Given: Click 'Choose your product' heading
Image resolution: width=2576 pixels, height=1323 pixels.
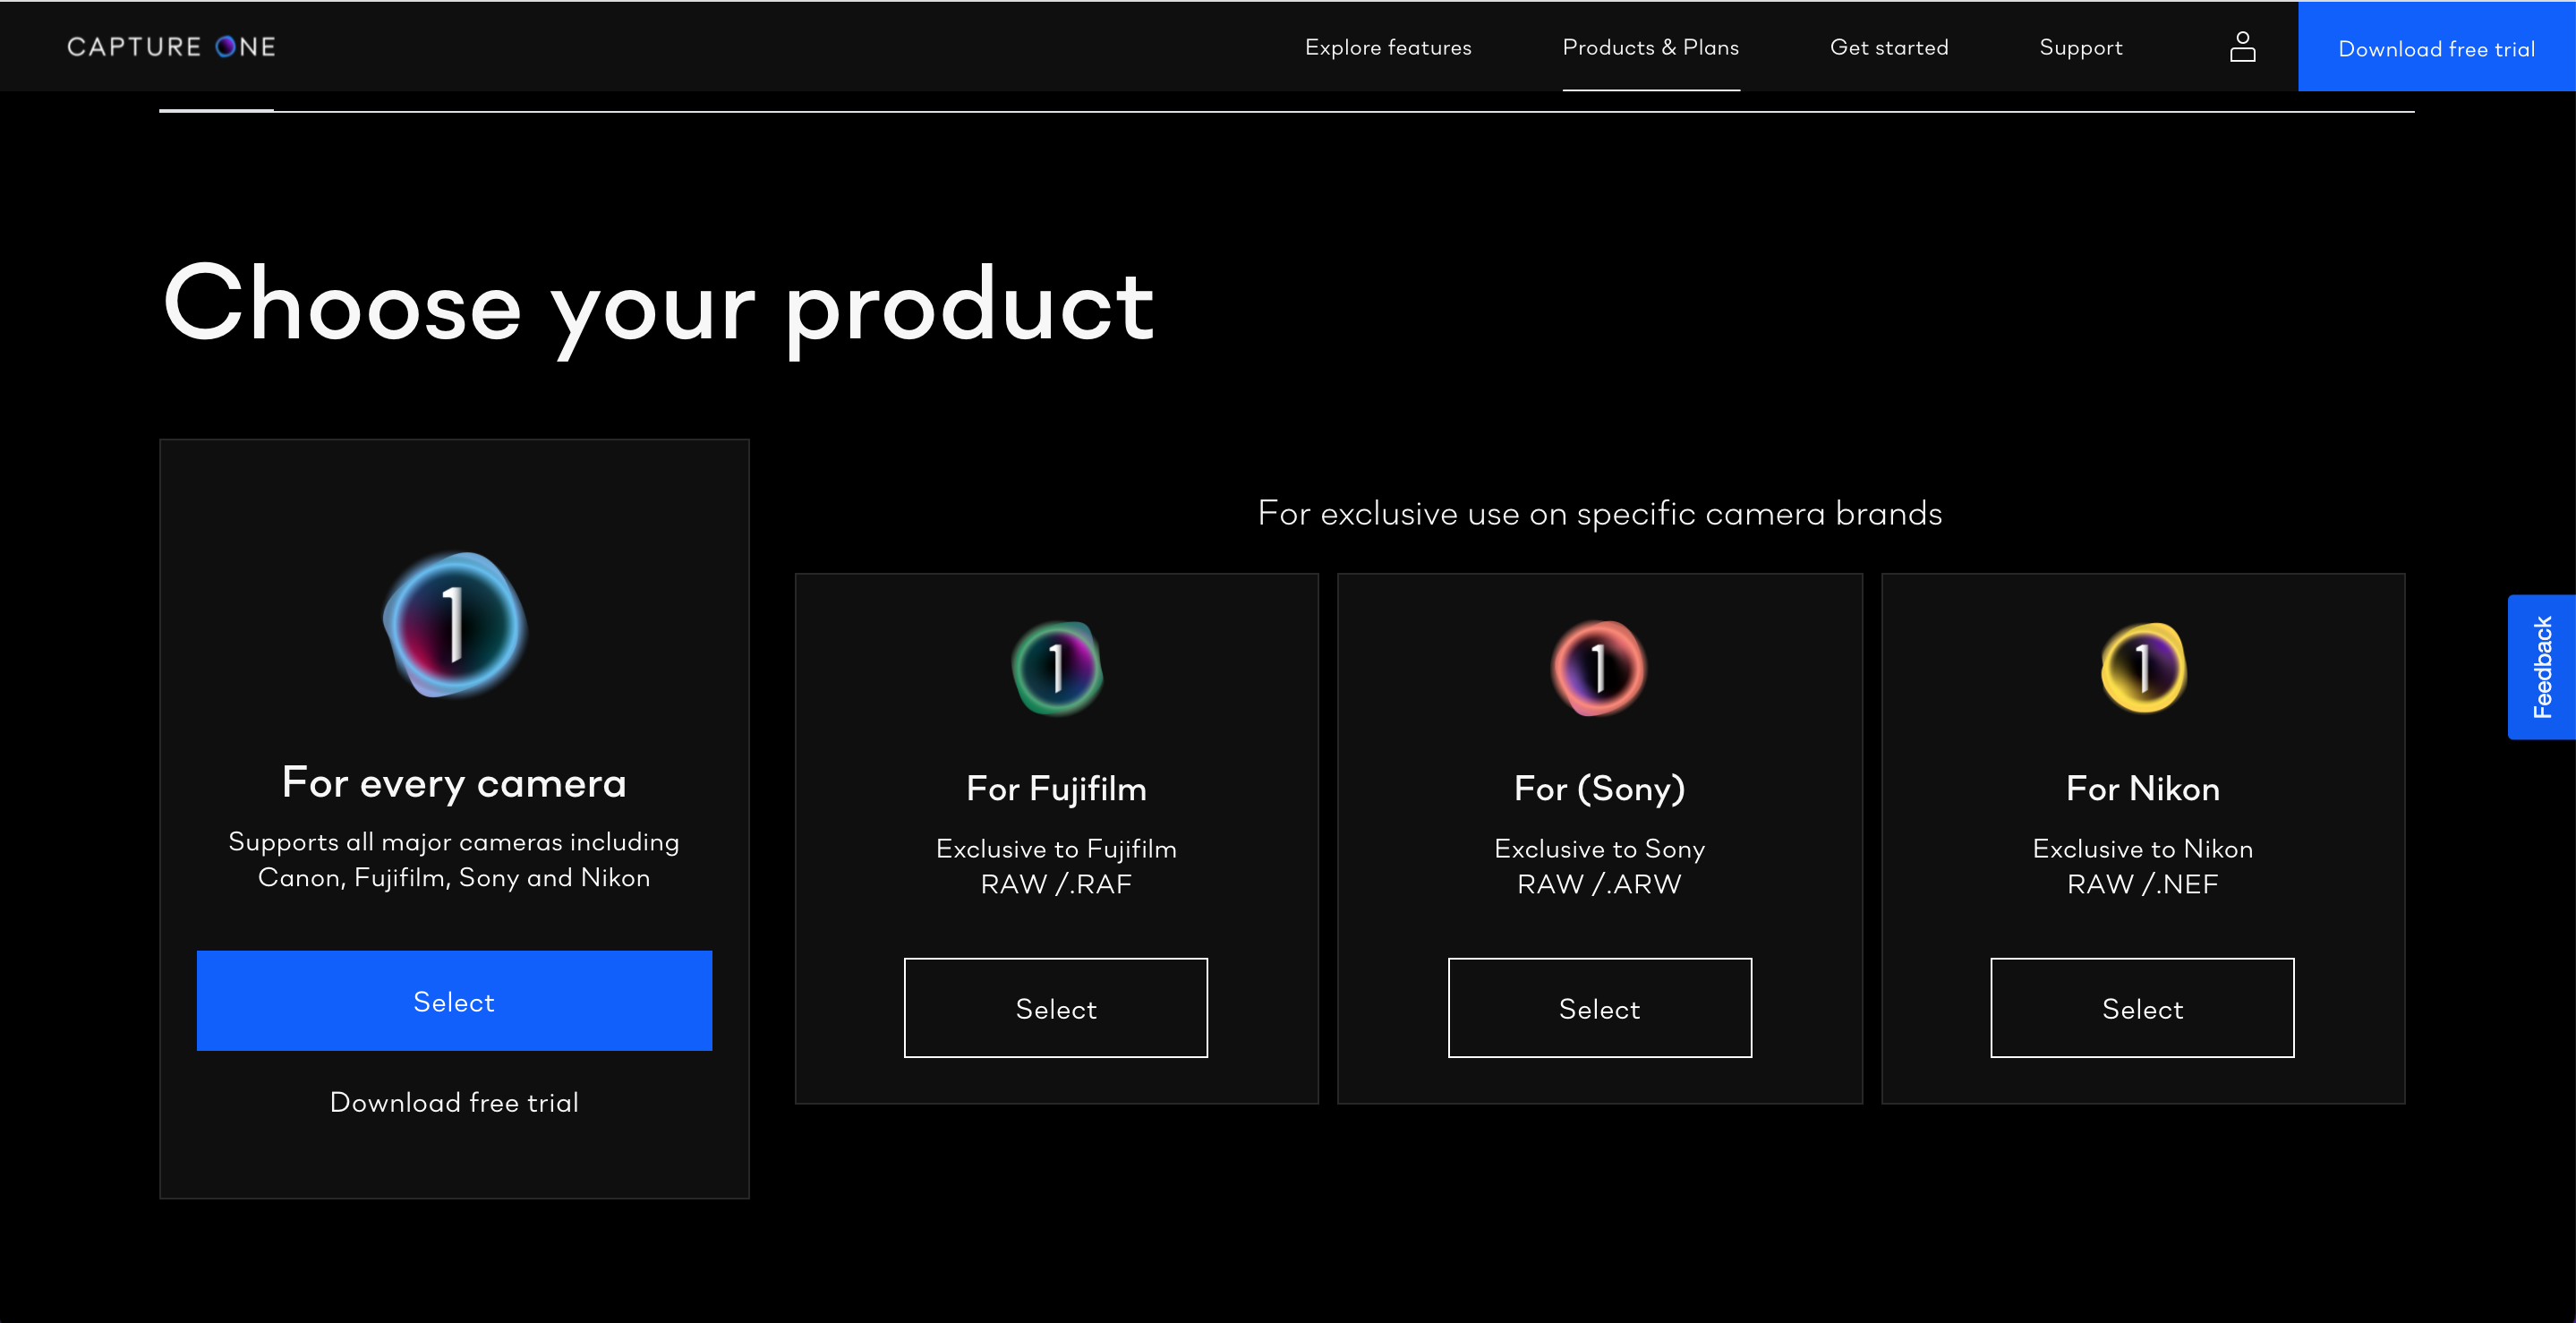Looking at the screenshot, I should [659, 306].
